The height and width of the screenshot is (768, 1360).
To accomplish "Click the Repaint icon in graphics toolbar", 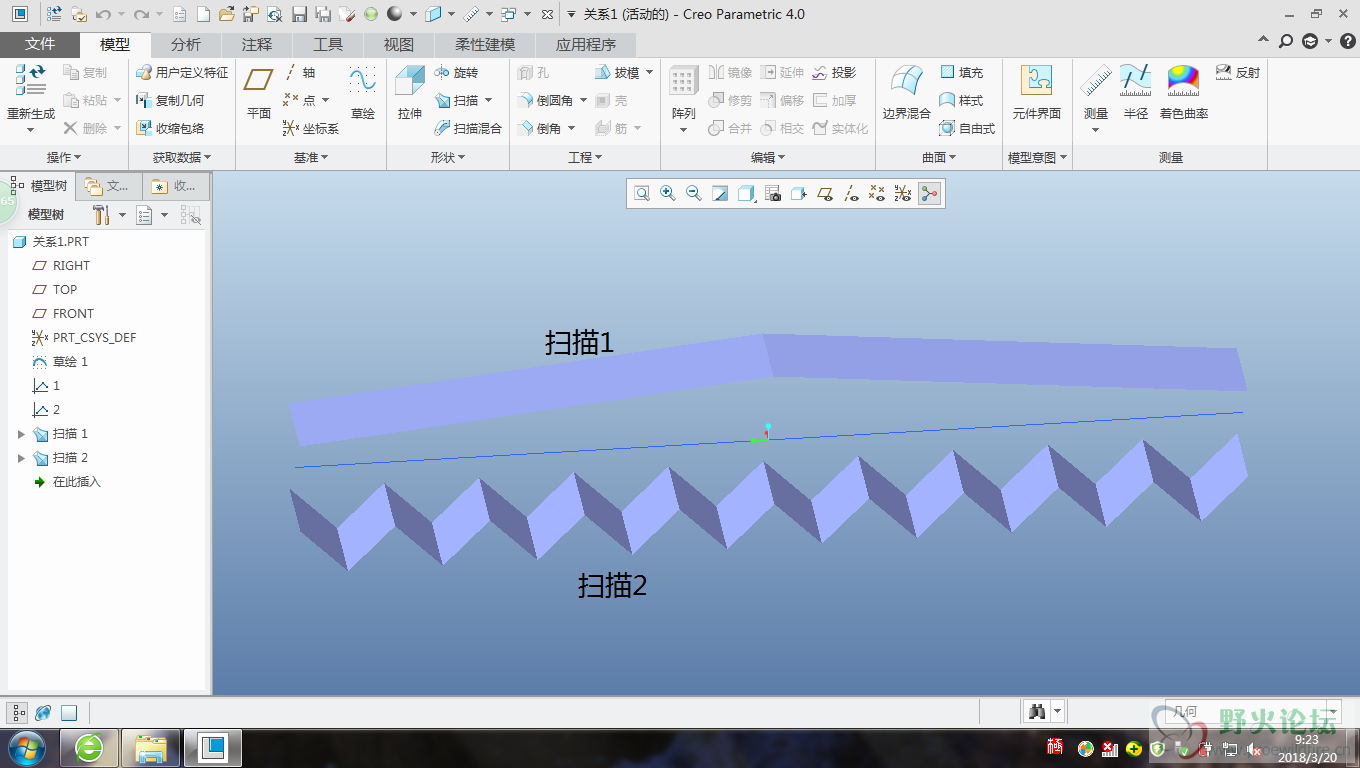I will [x=720, y=194].
